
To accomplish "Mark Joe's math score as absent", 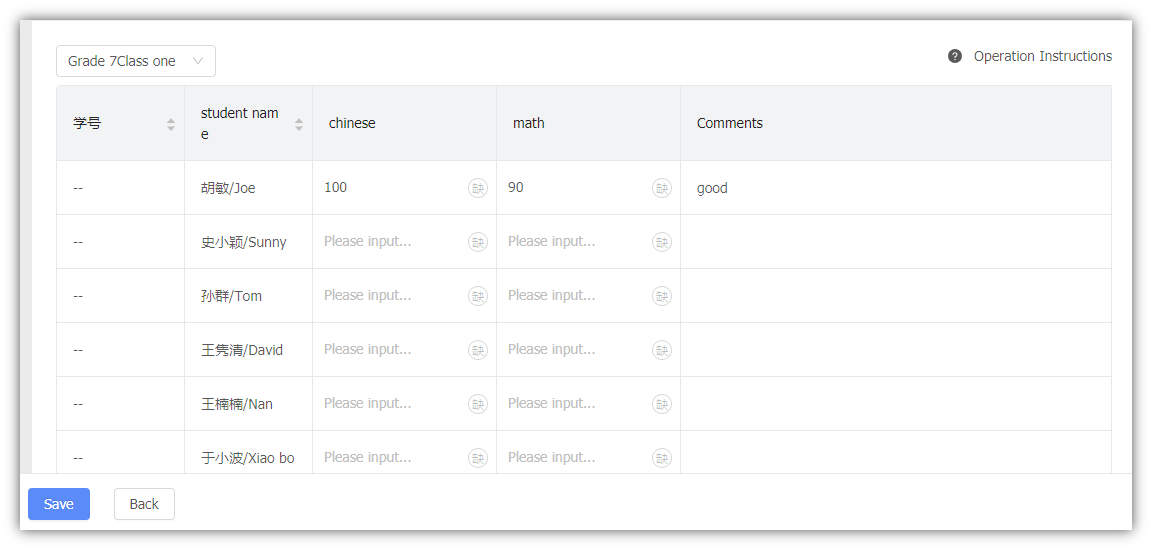I will tap(662, 188).
